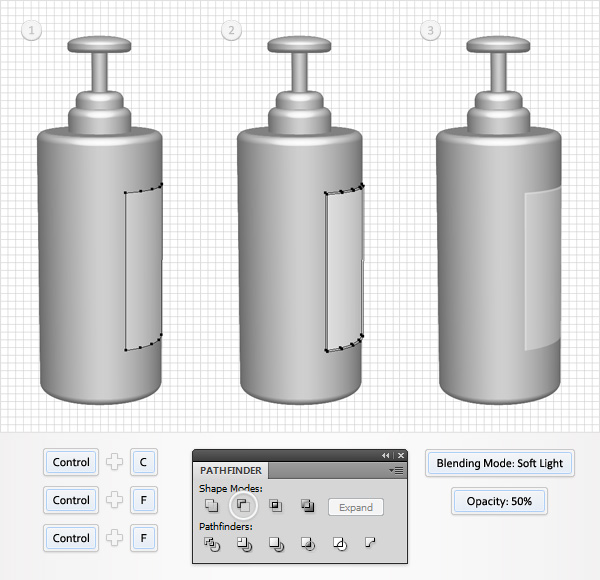Select the outlined label path on bottle 1
This screenshot has width=600, height=580.
tap(143, 268)
